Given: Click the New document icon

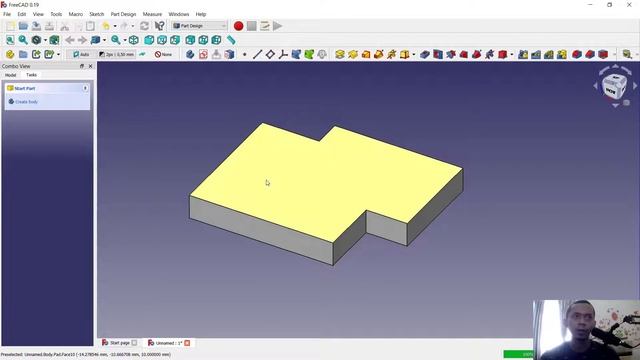Looking at the screenshot, I should 10,26.
